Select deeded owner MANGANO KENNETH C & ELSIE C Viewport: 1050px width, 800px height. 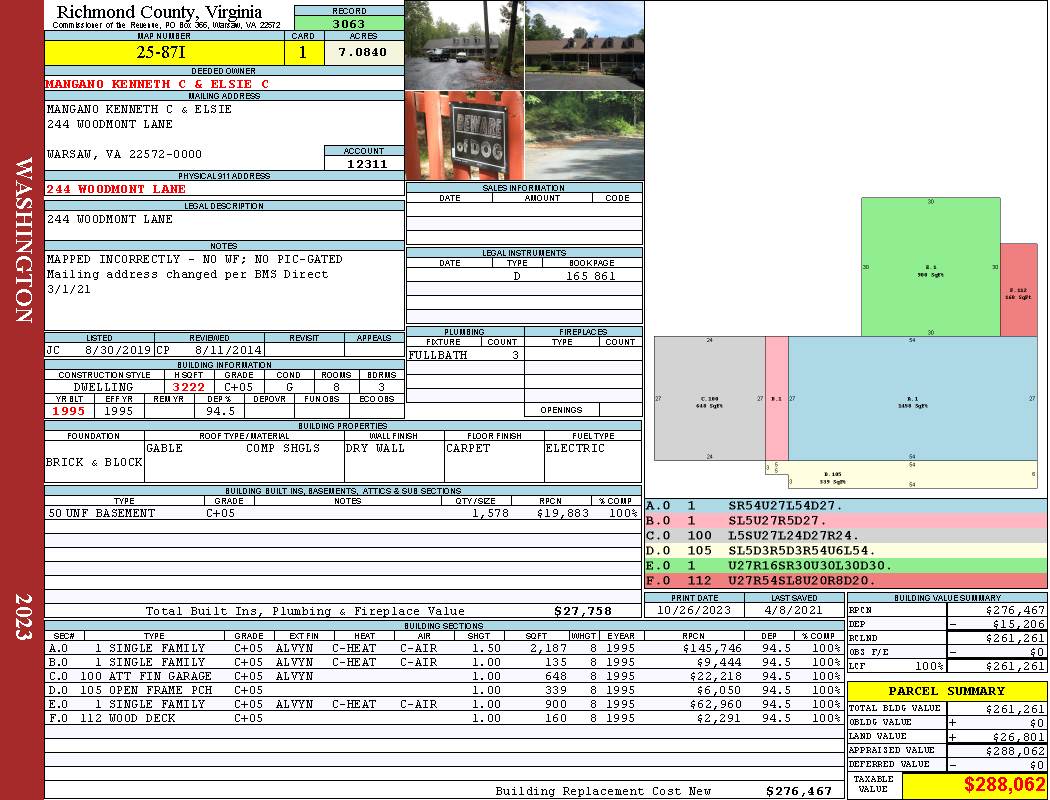coord(157,84)
